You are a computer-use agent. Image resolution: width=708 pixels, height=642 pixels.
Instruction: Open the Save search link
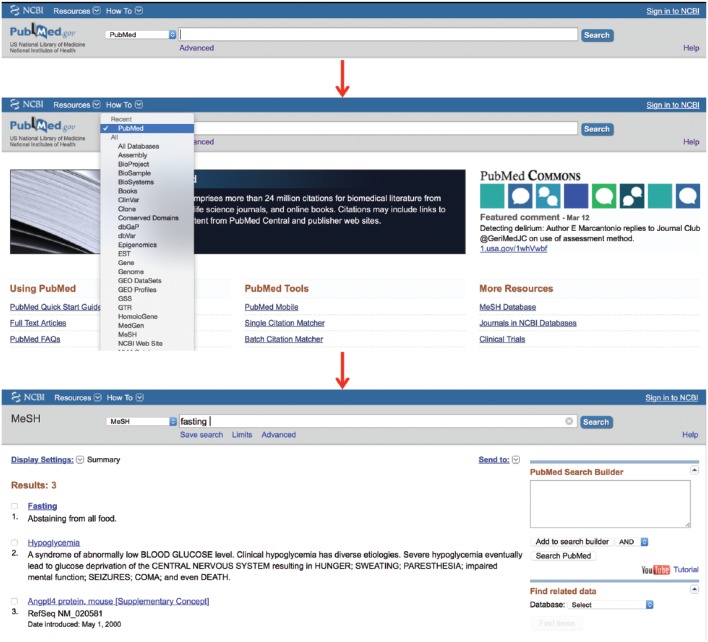click(x=201, y=435)
